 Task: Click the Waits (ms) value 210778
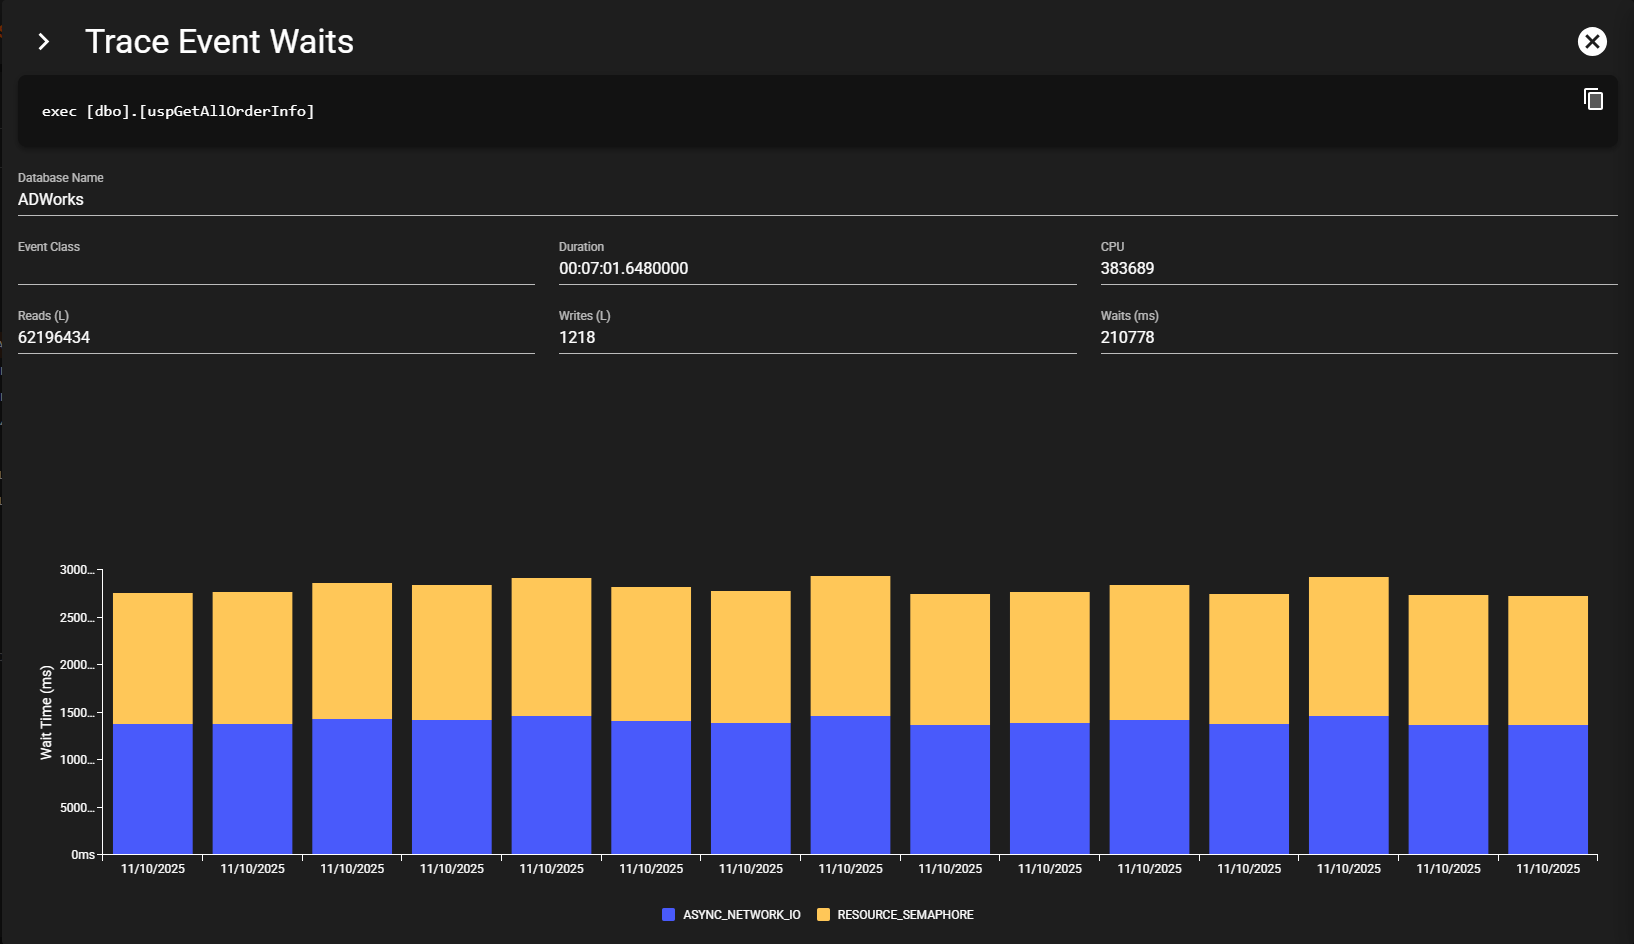pos(1127,337)
